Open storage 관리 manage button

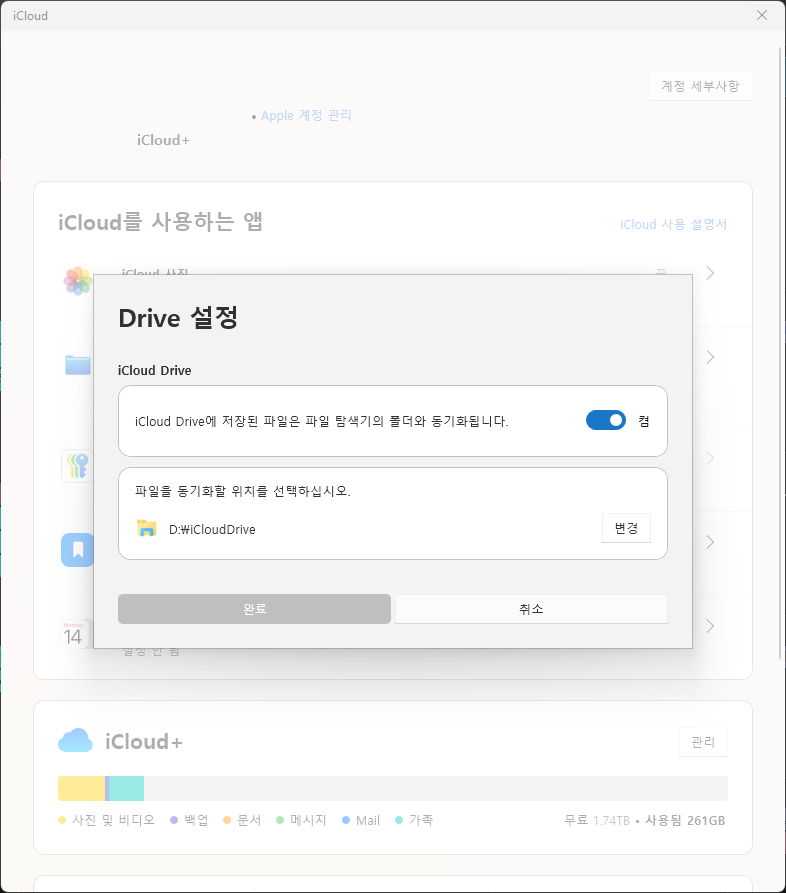pos(703,742)
